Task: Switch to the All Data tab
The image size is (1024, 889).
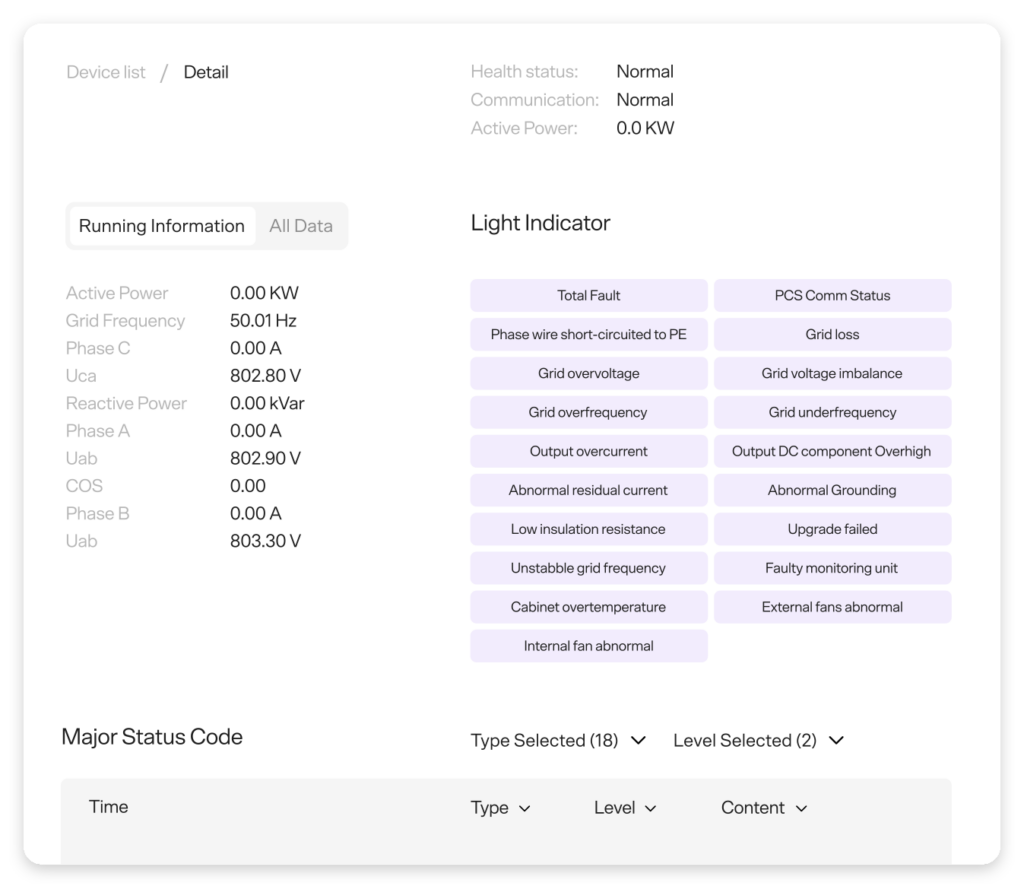Action: point(300,225)
